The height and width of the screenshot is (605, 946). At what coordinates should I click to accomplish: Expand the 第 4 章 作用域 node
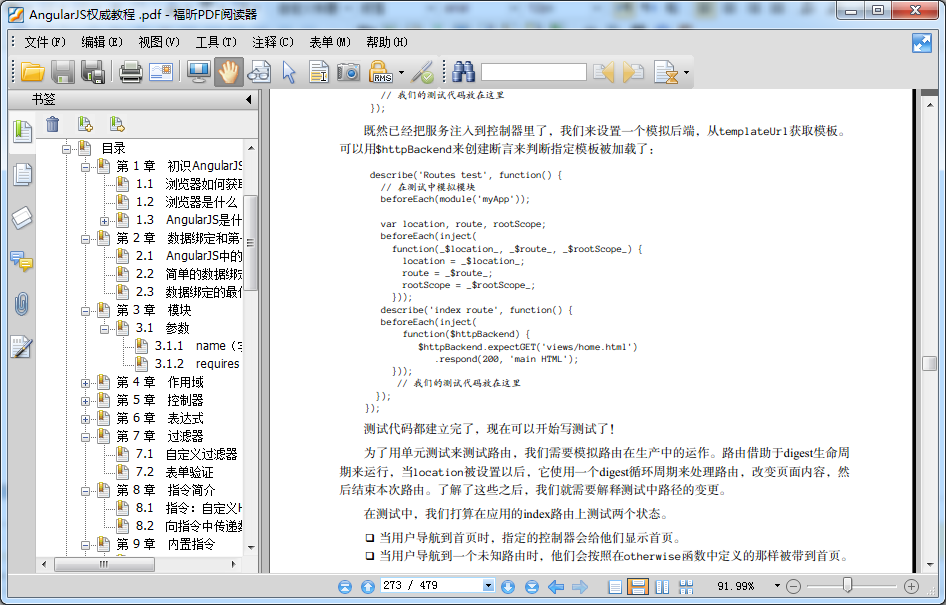(x=85, y=383)
